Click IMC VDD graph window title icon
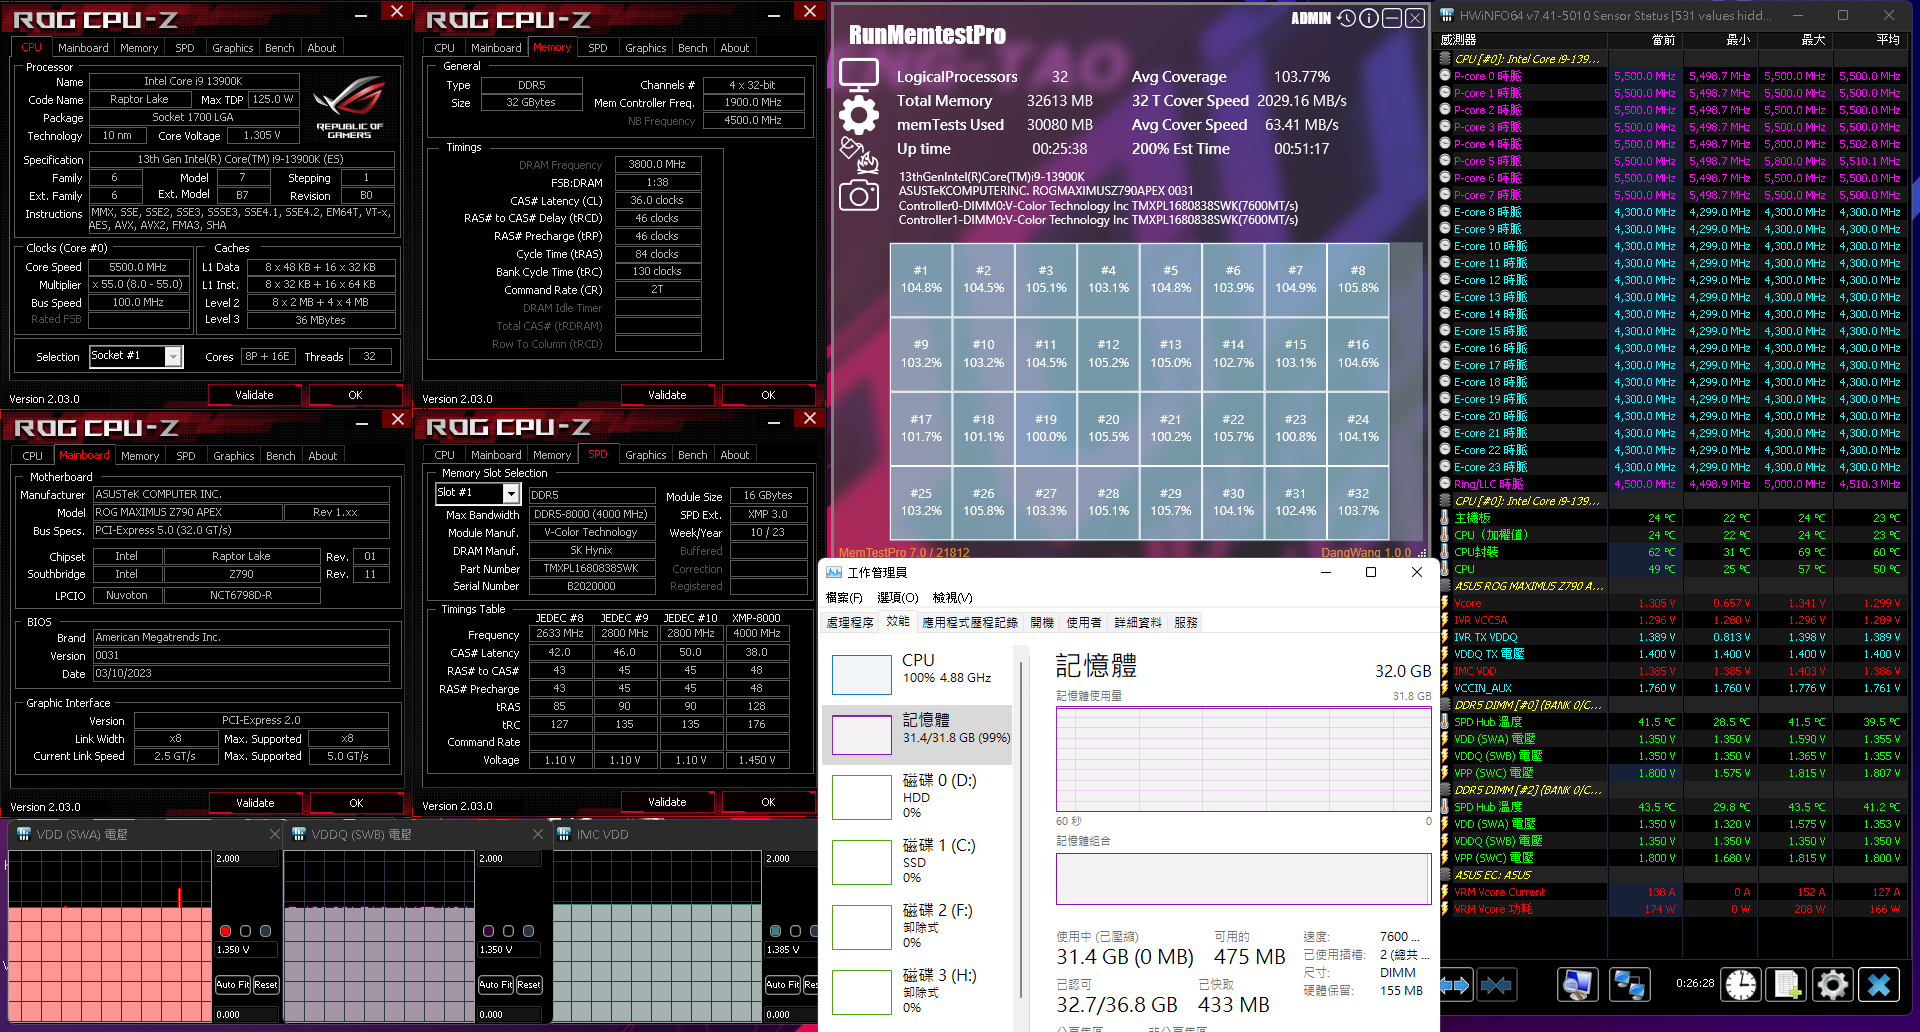1920x1032 pixels. point(564,834)
